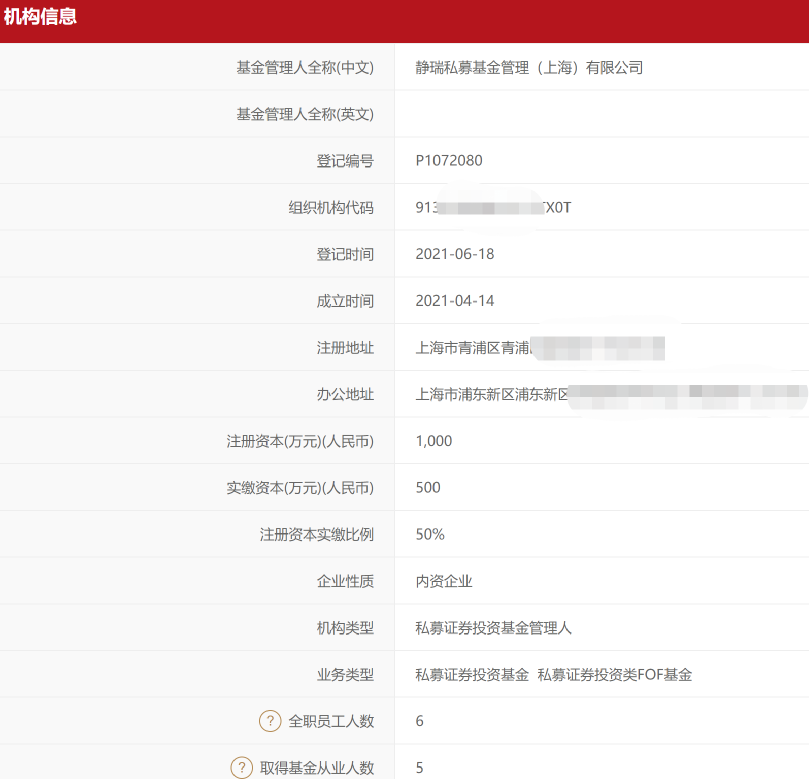The height and width of the screenshot is (779, 809).
Task: Click the business type 私募证券投资类FOF基金
Action: (x=617, y=674)
